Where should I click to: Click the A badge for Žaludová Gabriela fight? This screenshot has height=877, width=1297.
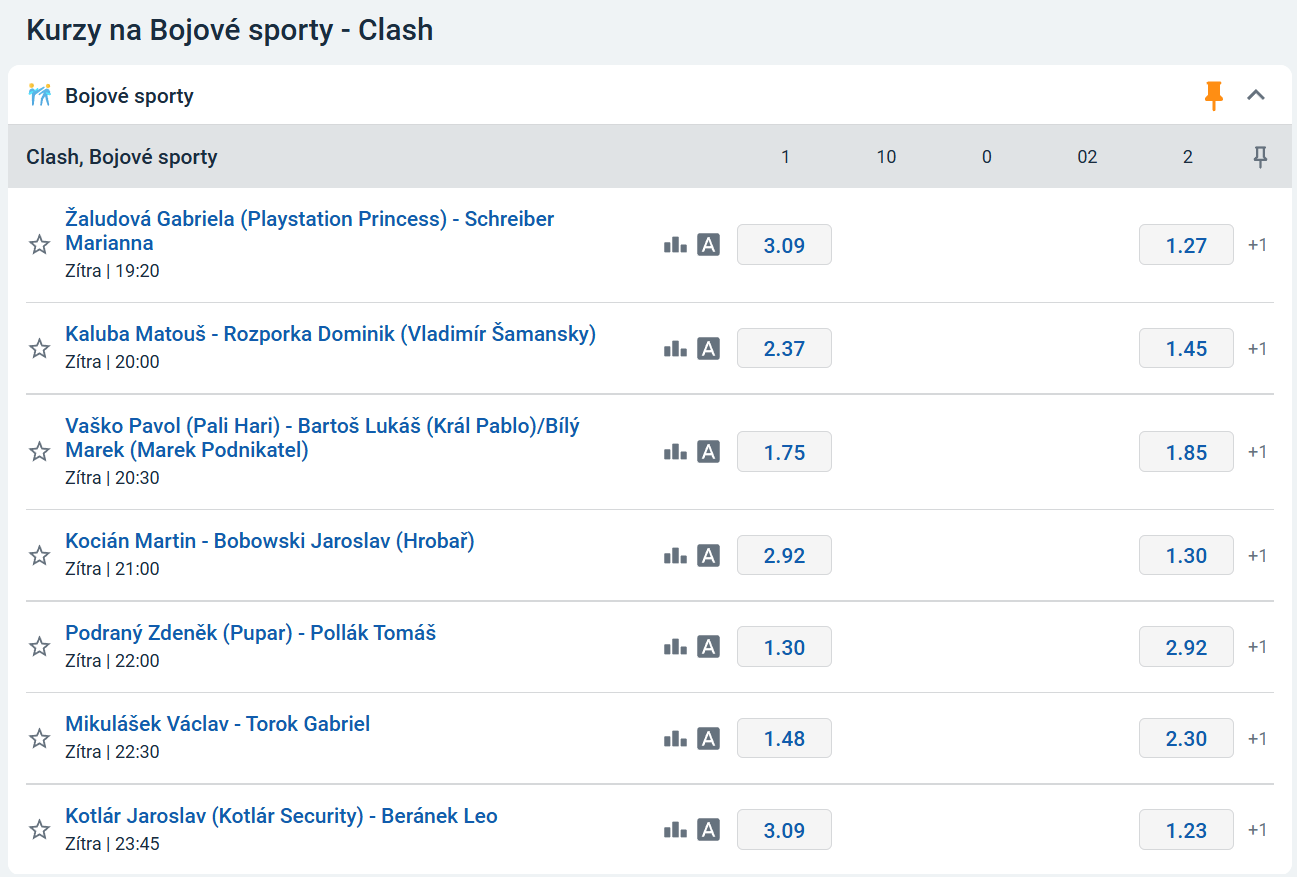[x=708, y=245]
